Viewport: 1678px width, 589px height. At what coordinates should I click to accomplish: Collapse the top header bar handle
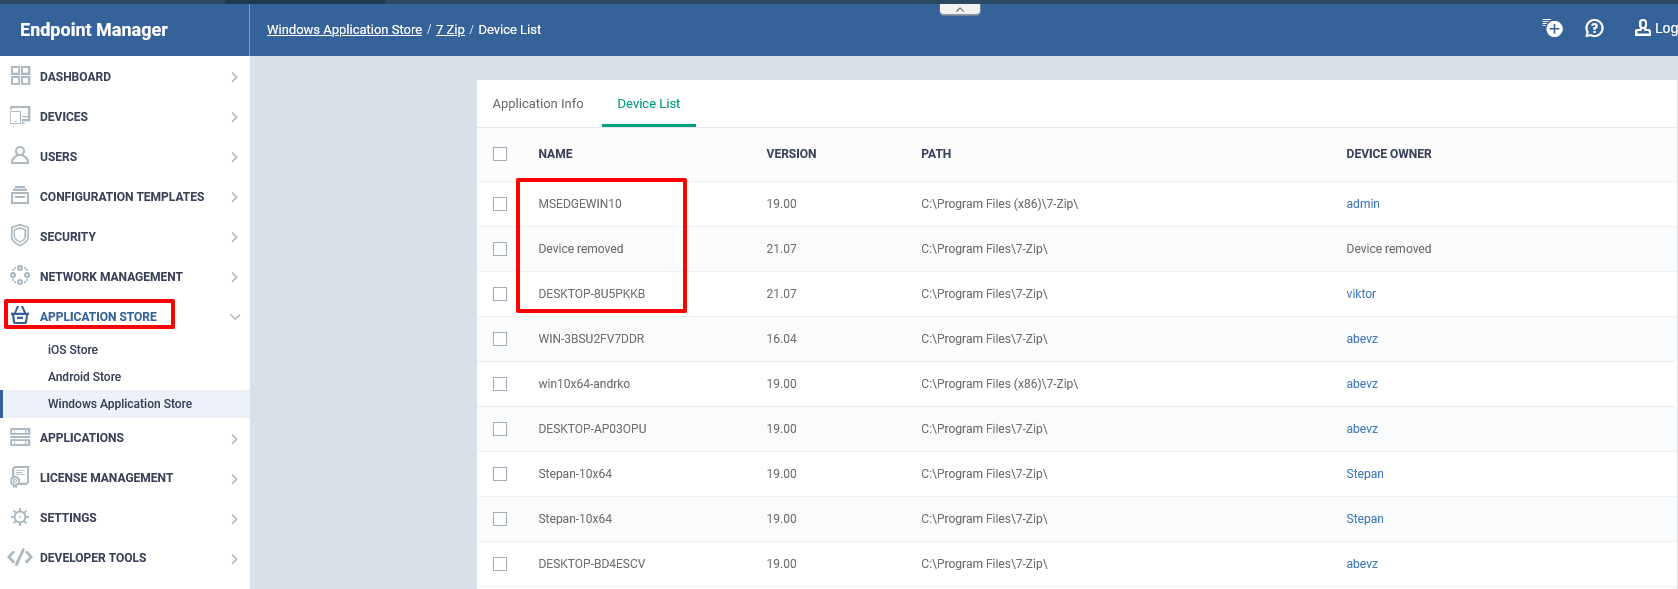pos(960,9)
